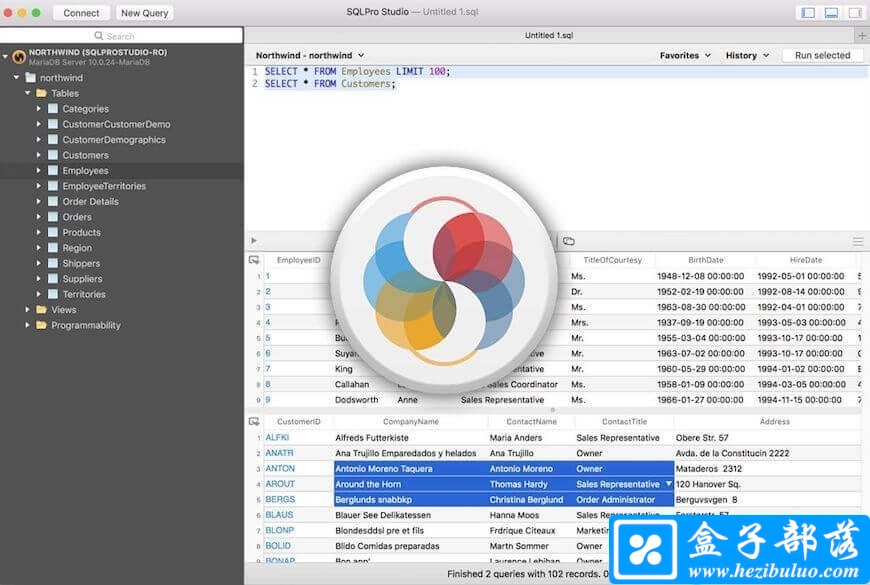Image resolution: width=870 pixels, height=585 pixels.
Task: Click Blauer See Delikatessen cell
Action: coord(383,515)
